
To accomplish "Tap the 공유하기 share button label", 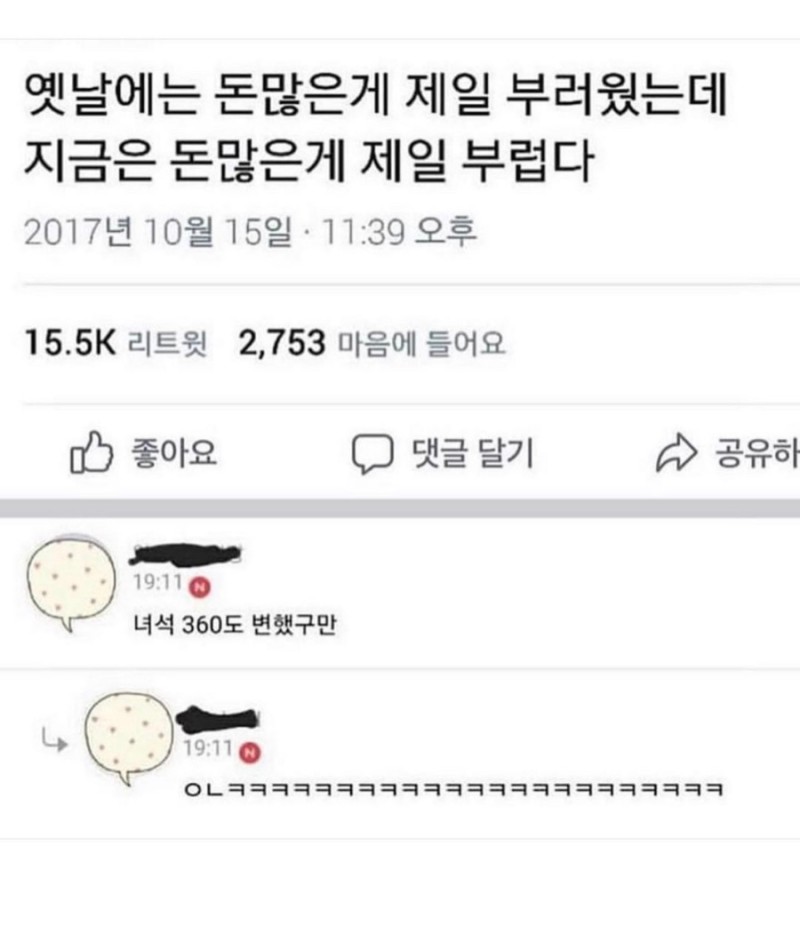I will click(757, 454).
